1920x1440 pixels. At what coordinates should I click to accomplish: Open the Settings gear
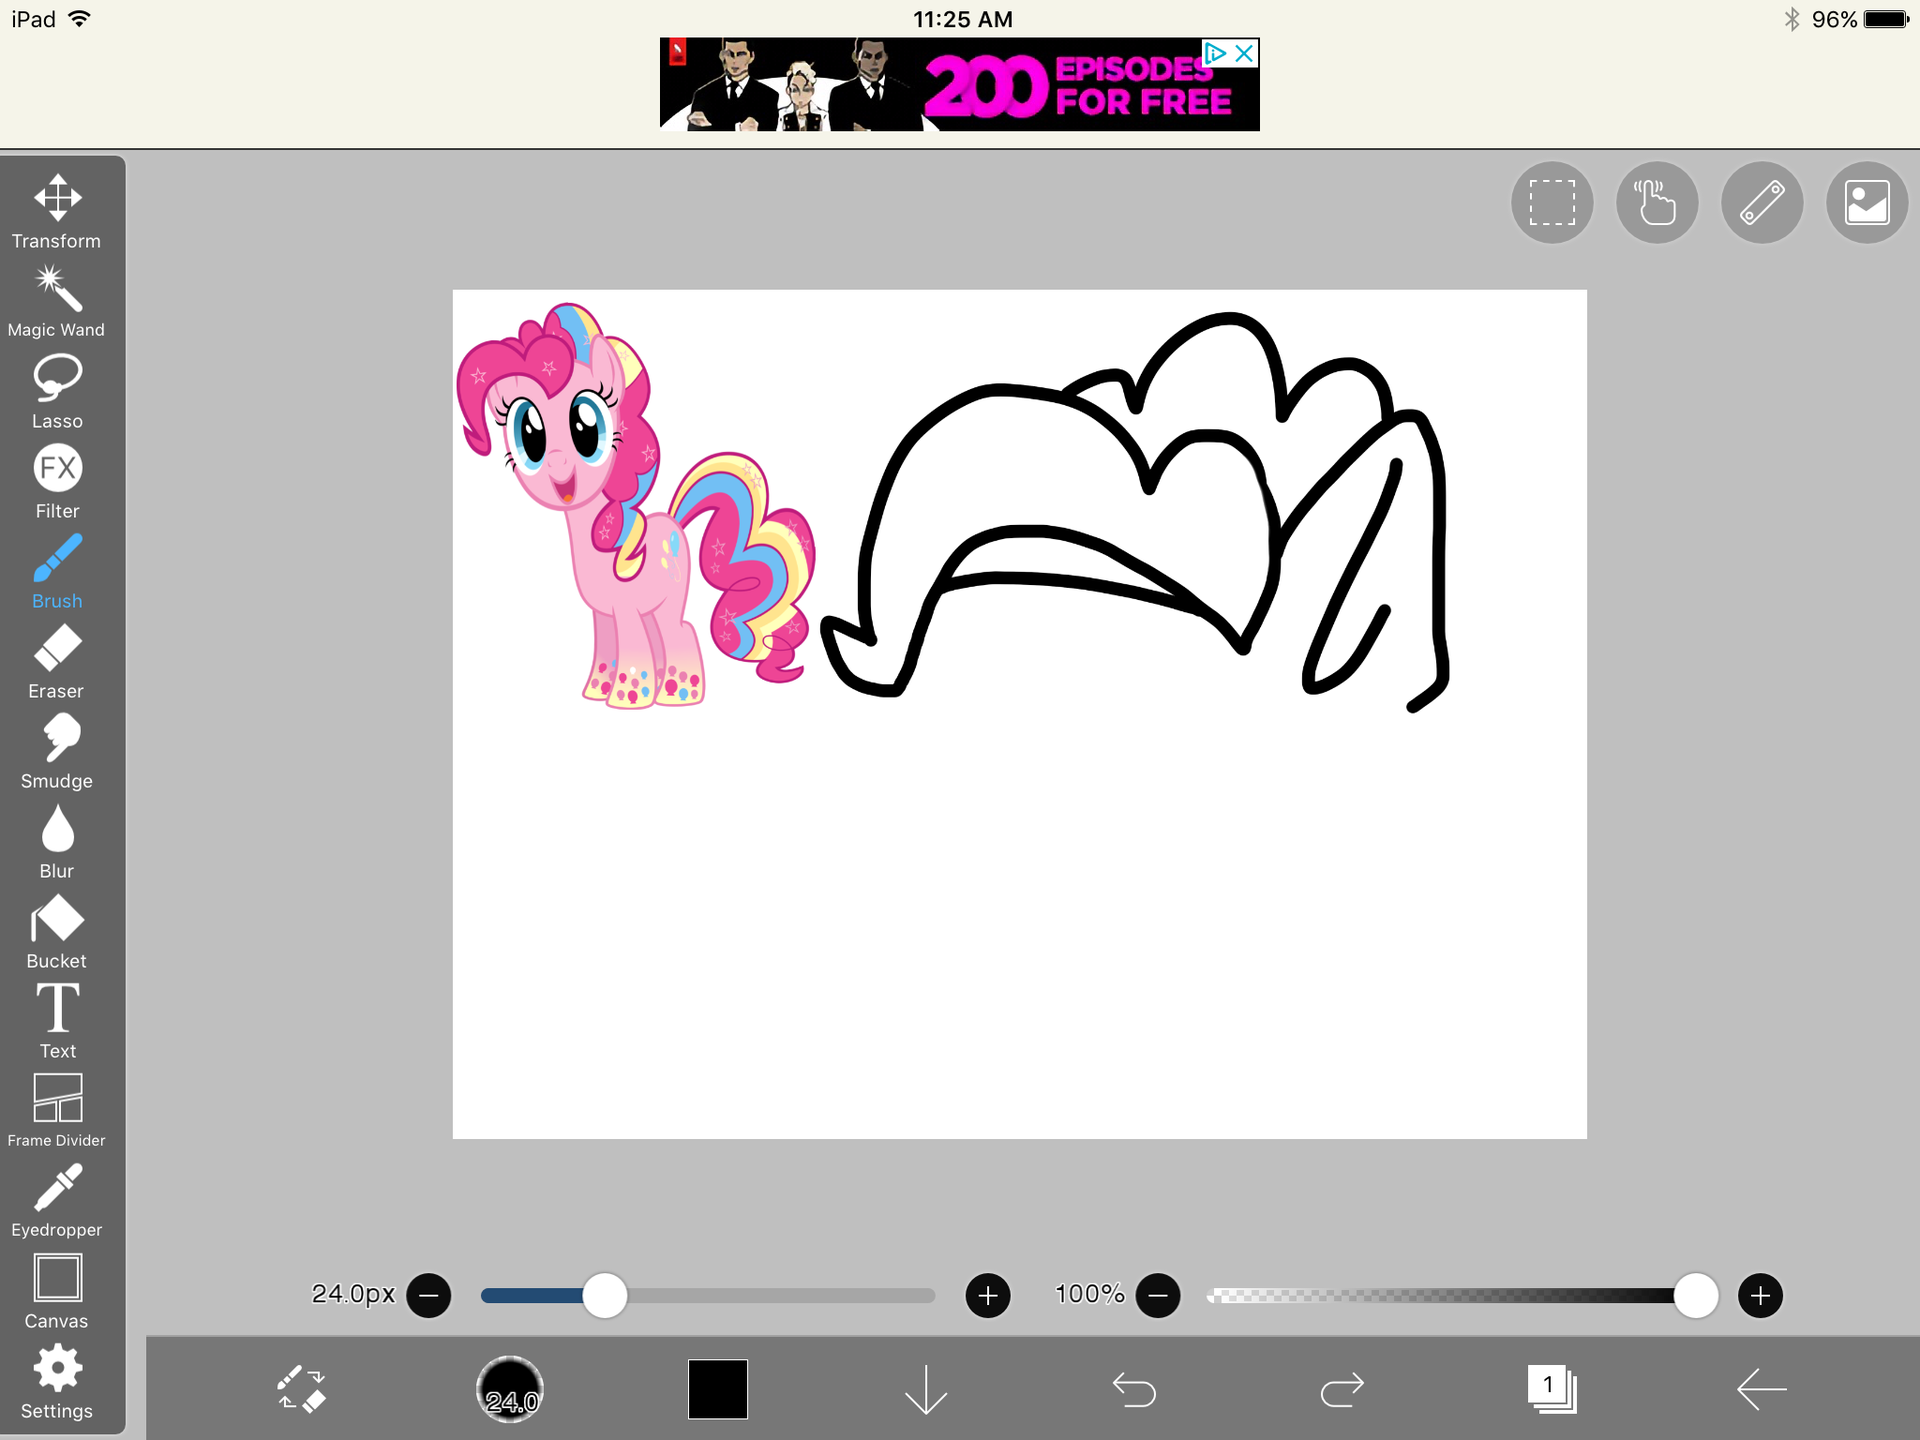tap(57, 1381)
